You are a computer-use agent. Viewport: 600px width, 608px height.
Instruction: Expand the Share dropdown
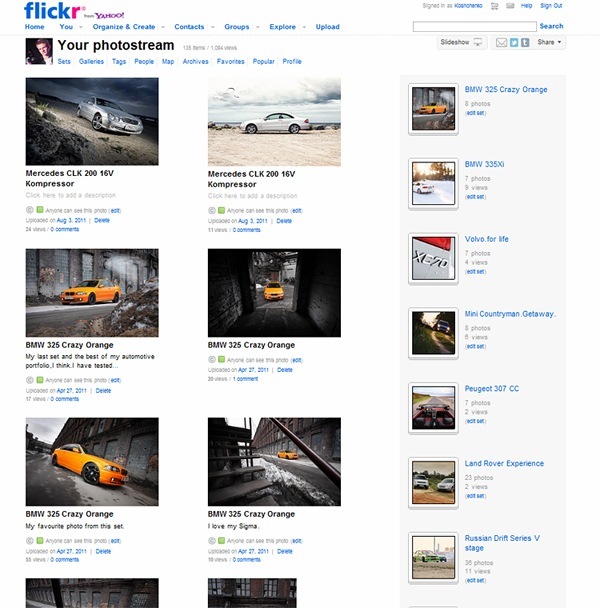coord(550,43)
